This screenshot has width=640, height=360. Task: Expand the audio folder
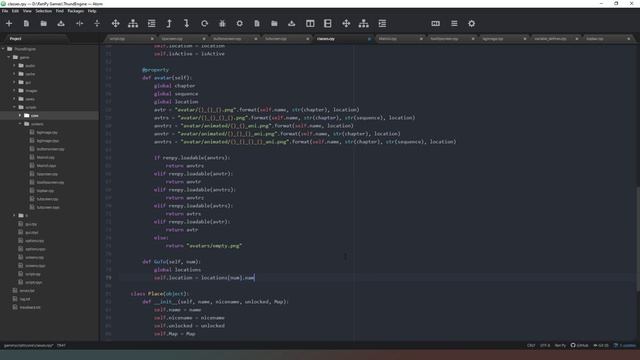[14, 66]
